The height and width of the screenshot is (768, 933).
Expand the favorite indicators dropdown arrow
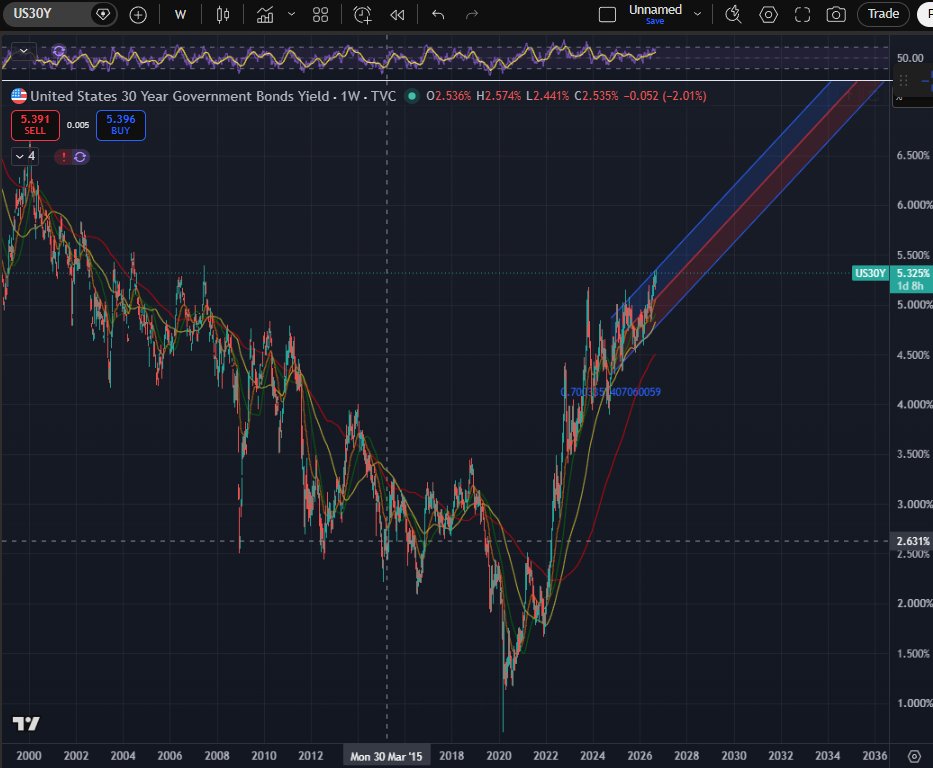click(x=292, y=14)
